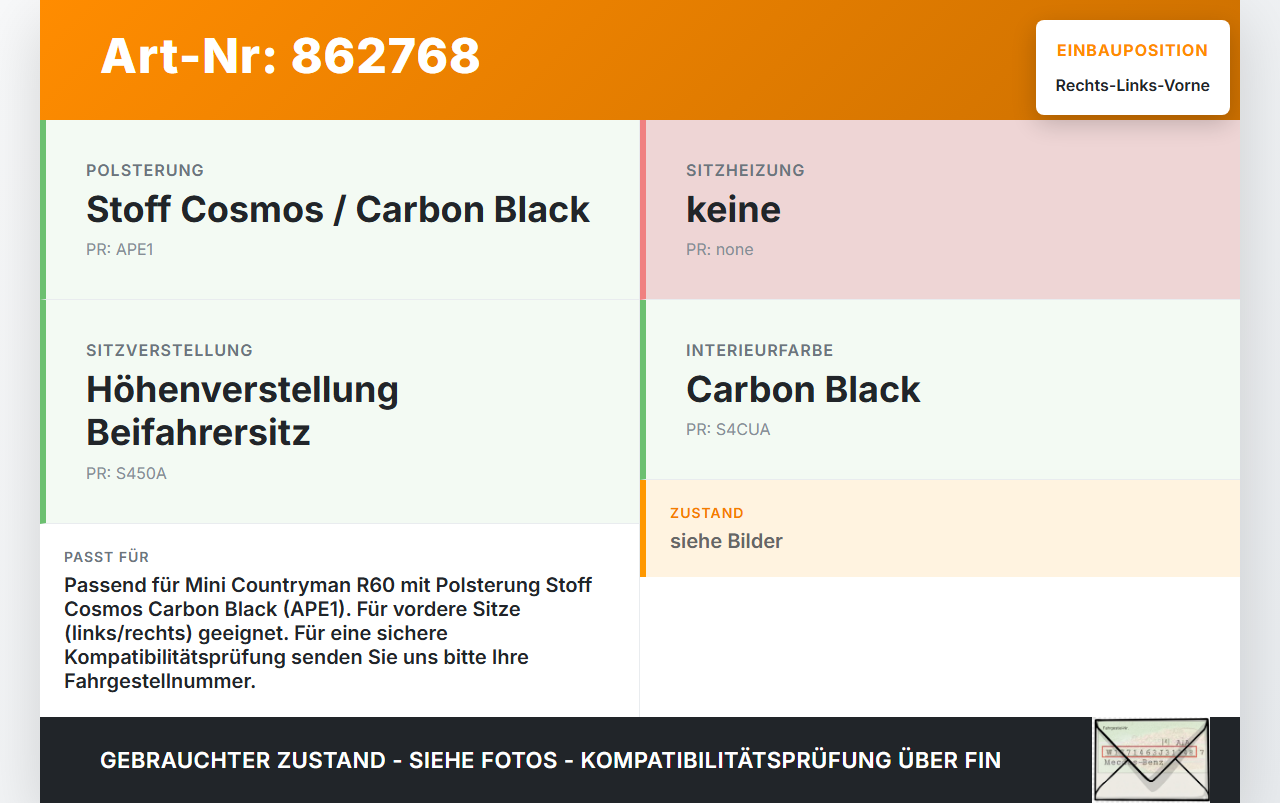This screenshot has height=803, width=1280.
Task: Click the Zustand 'siehe Bilder' box
Action: coord(940,528)
